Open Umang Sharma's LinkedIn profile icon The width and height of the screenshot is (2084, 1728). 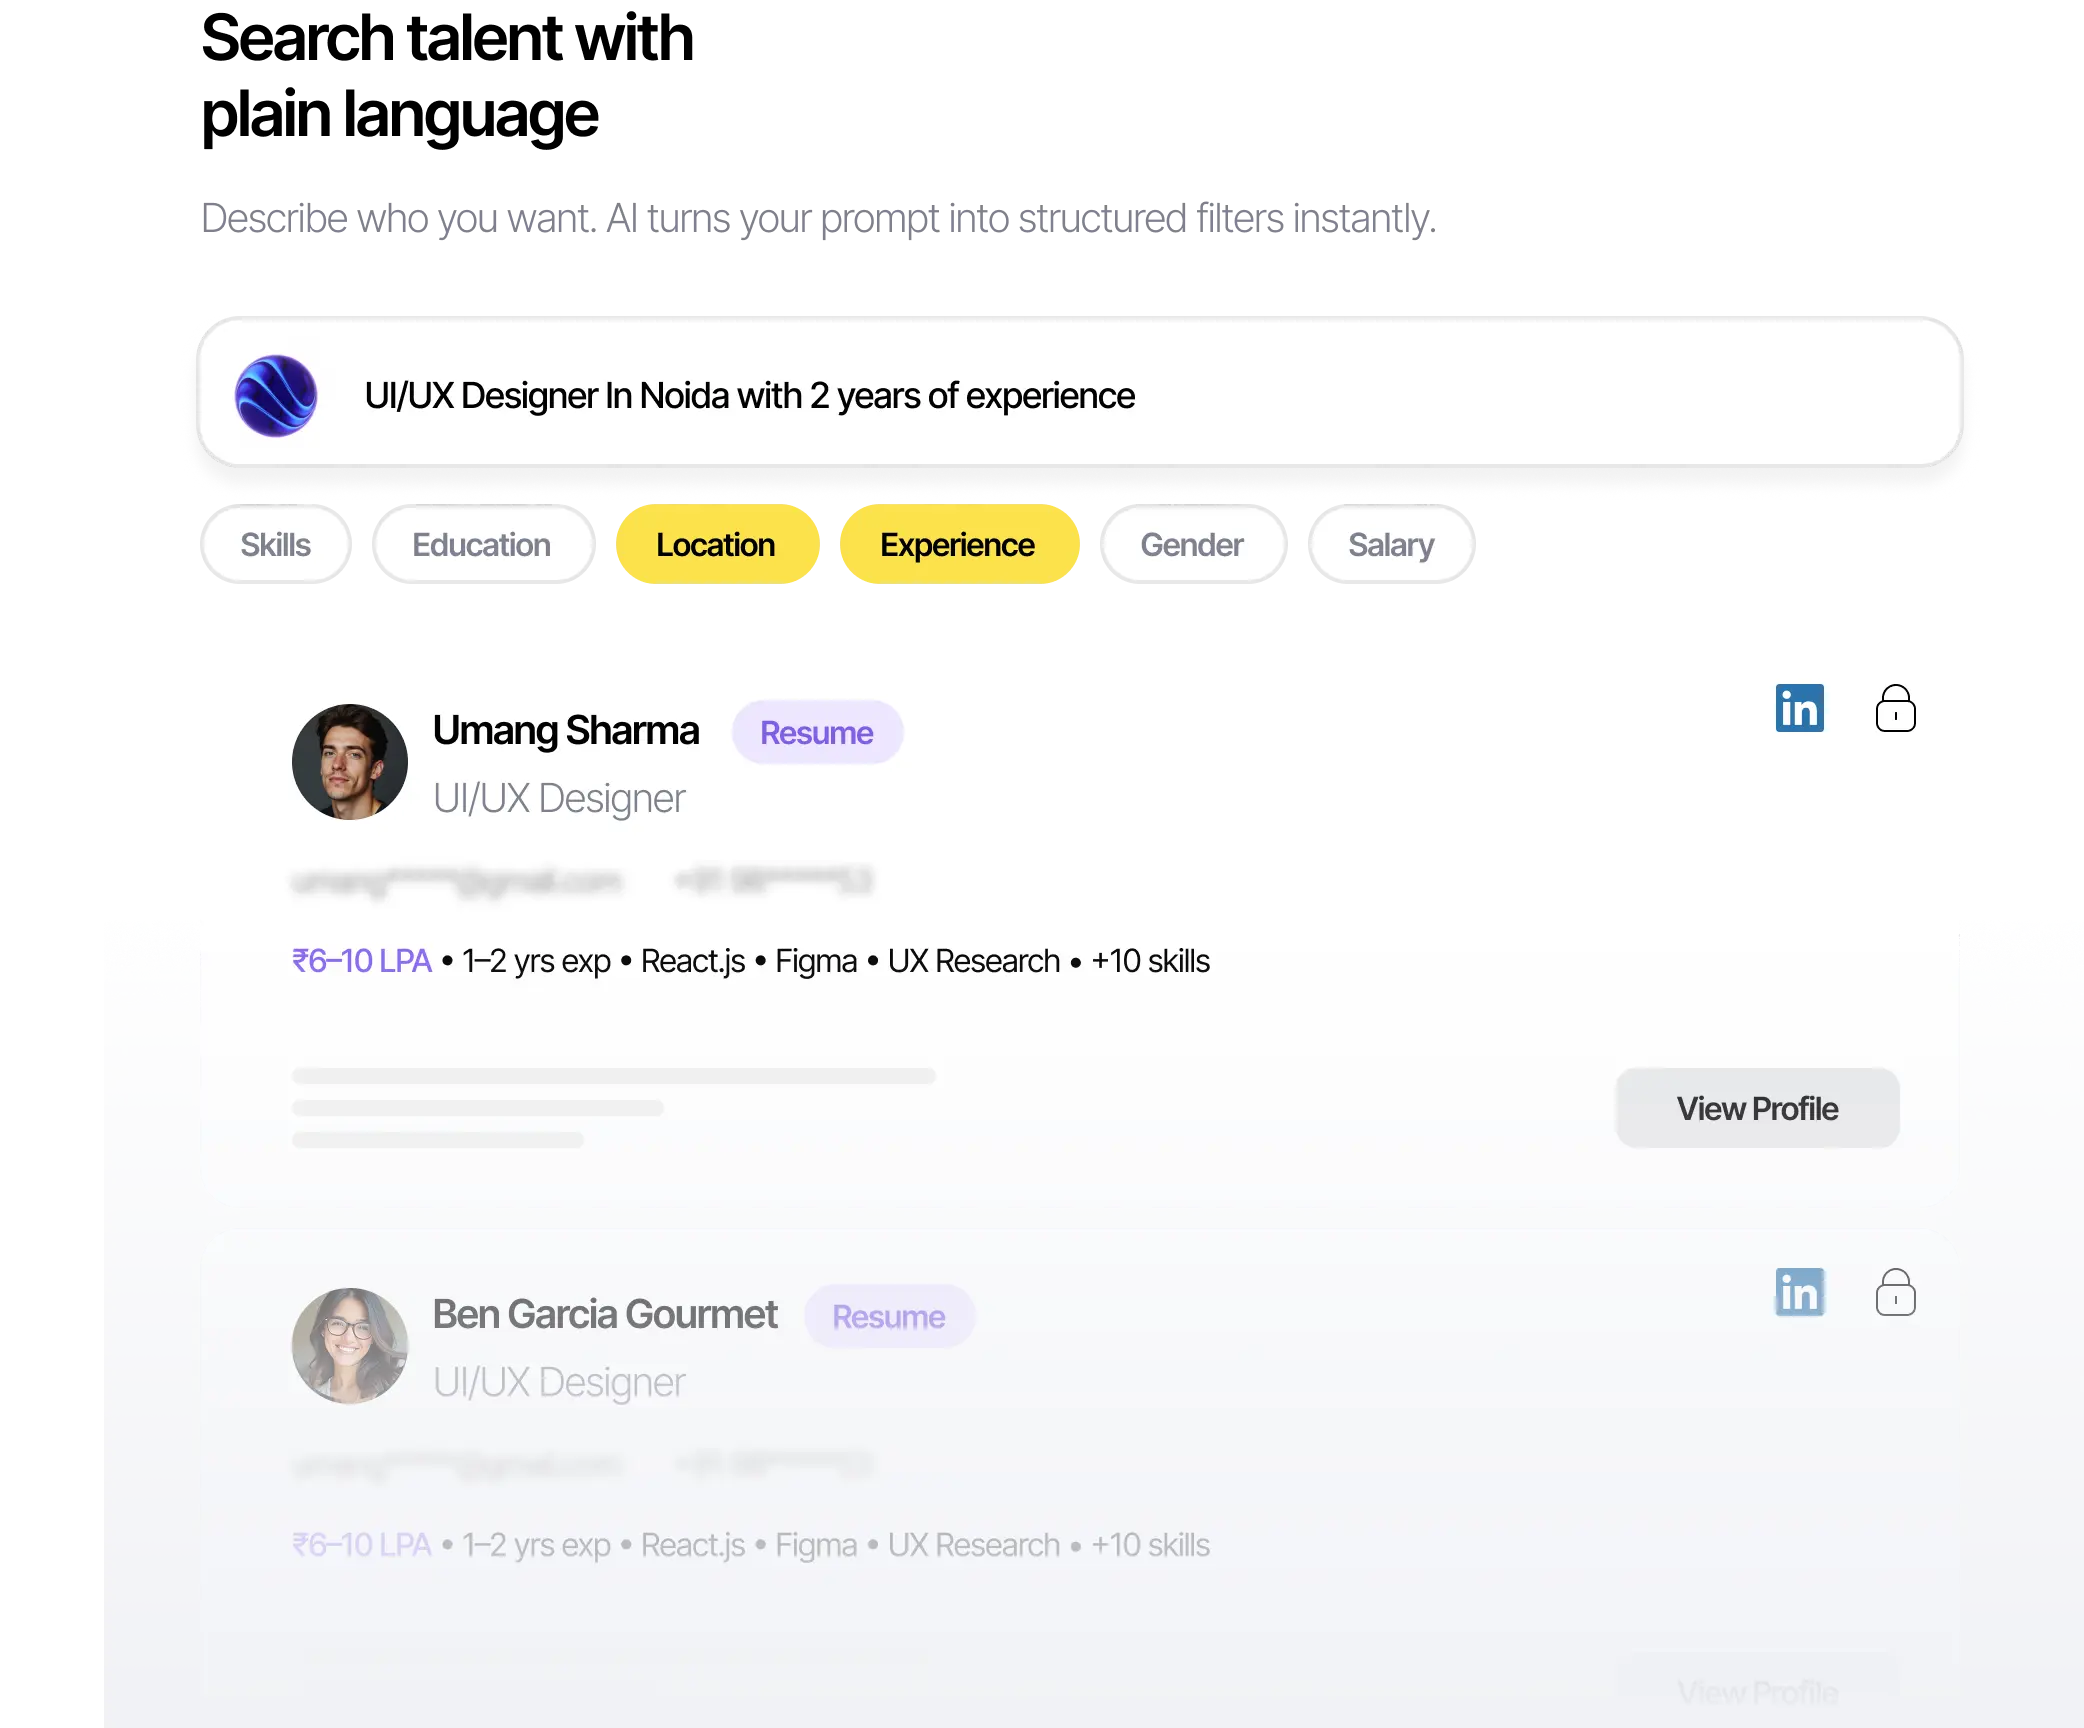click(x=1799, y=708)
